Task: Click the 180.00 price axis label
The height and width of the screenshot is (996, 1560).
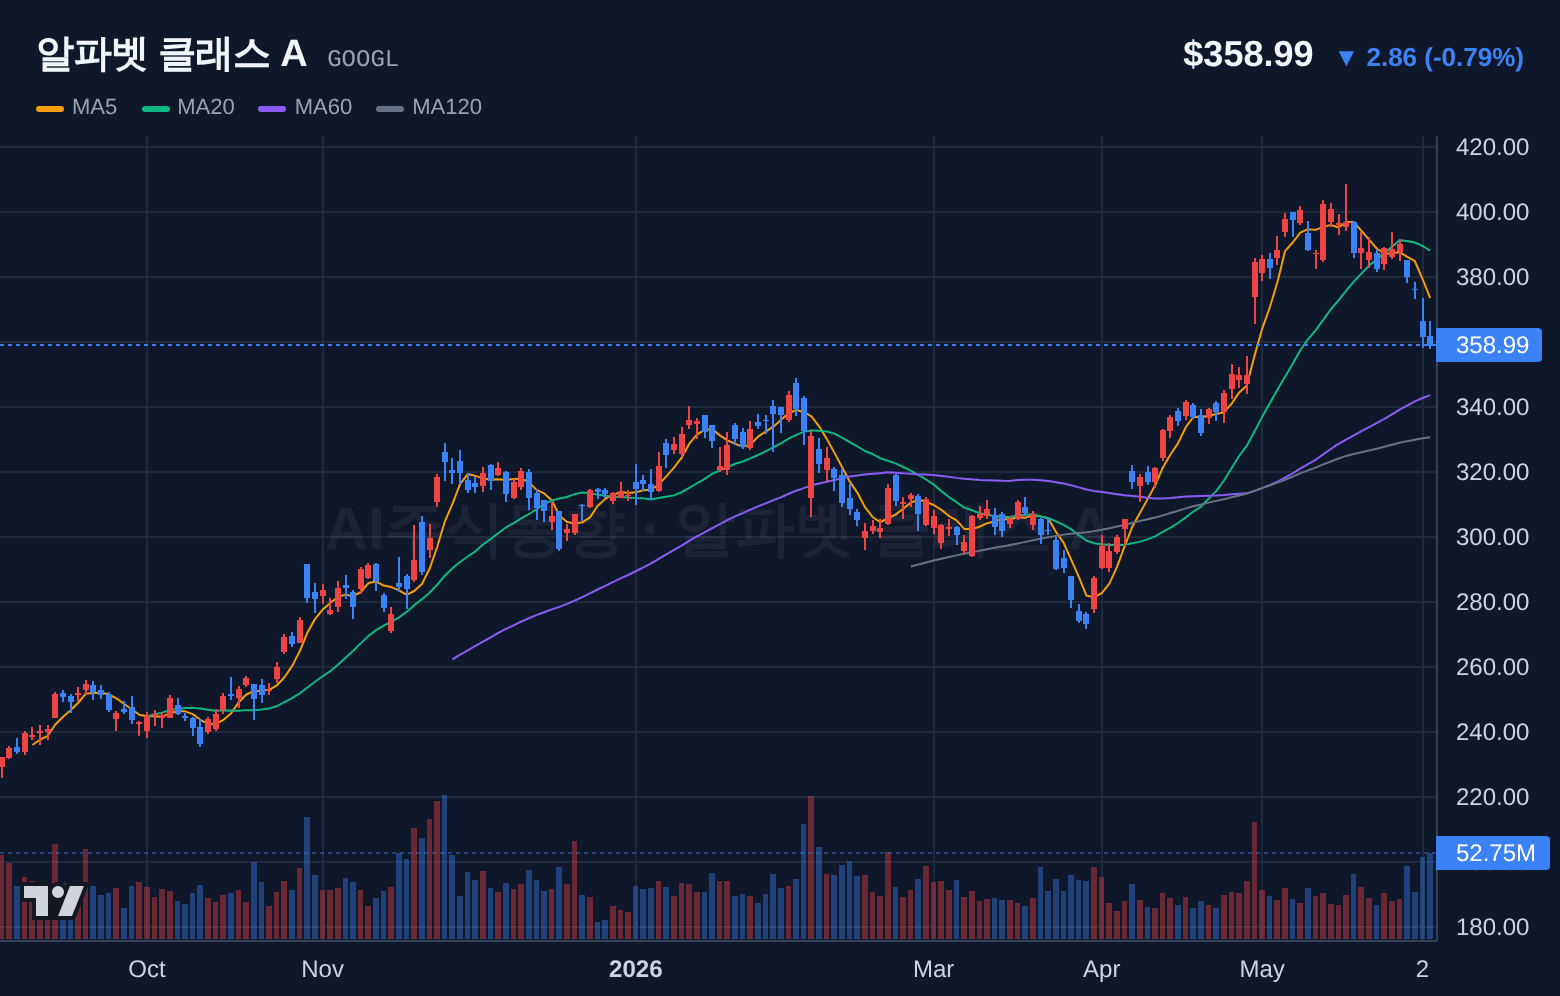Action: point(1492,927)
